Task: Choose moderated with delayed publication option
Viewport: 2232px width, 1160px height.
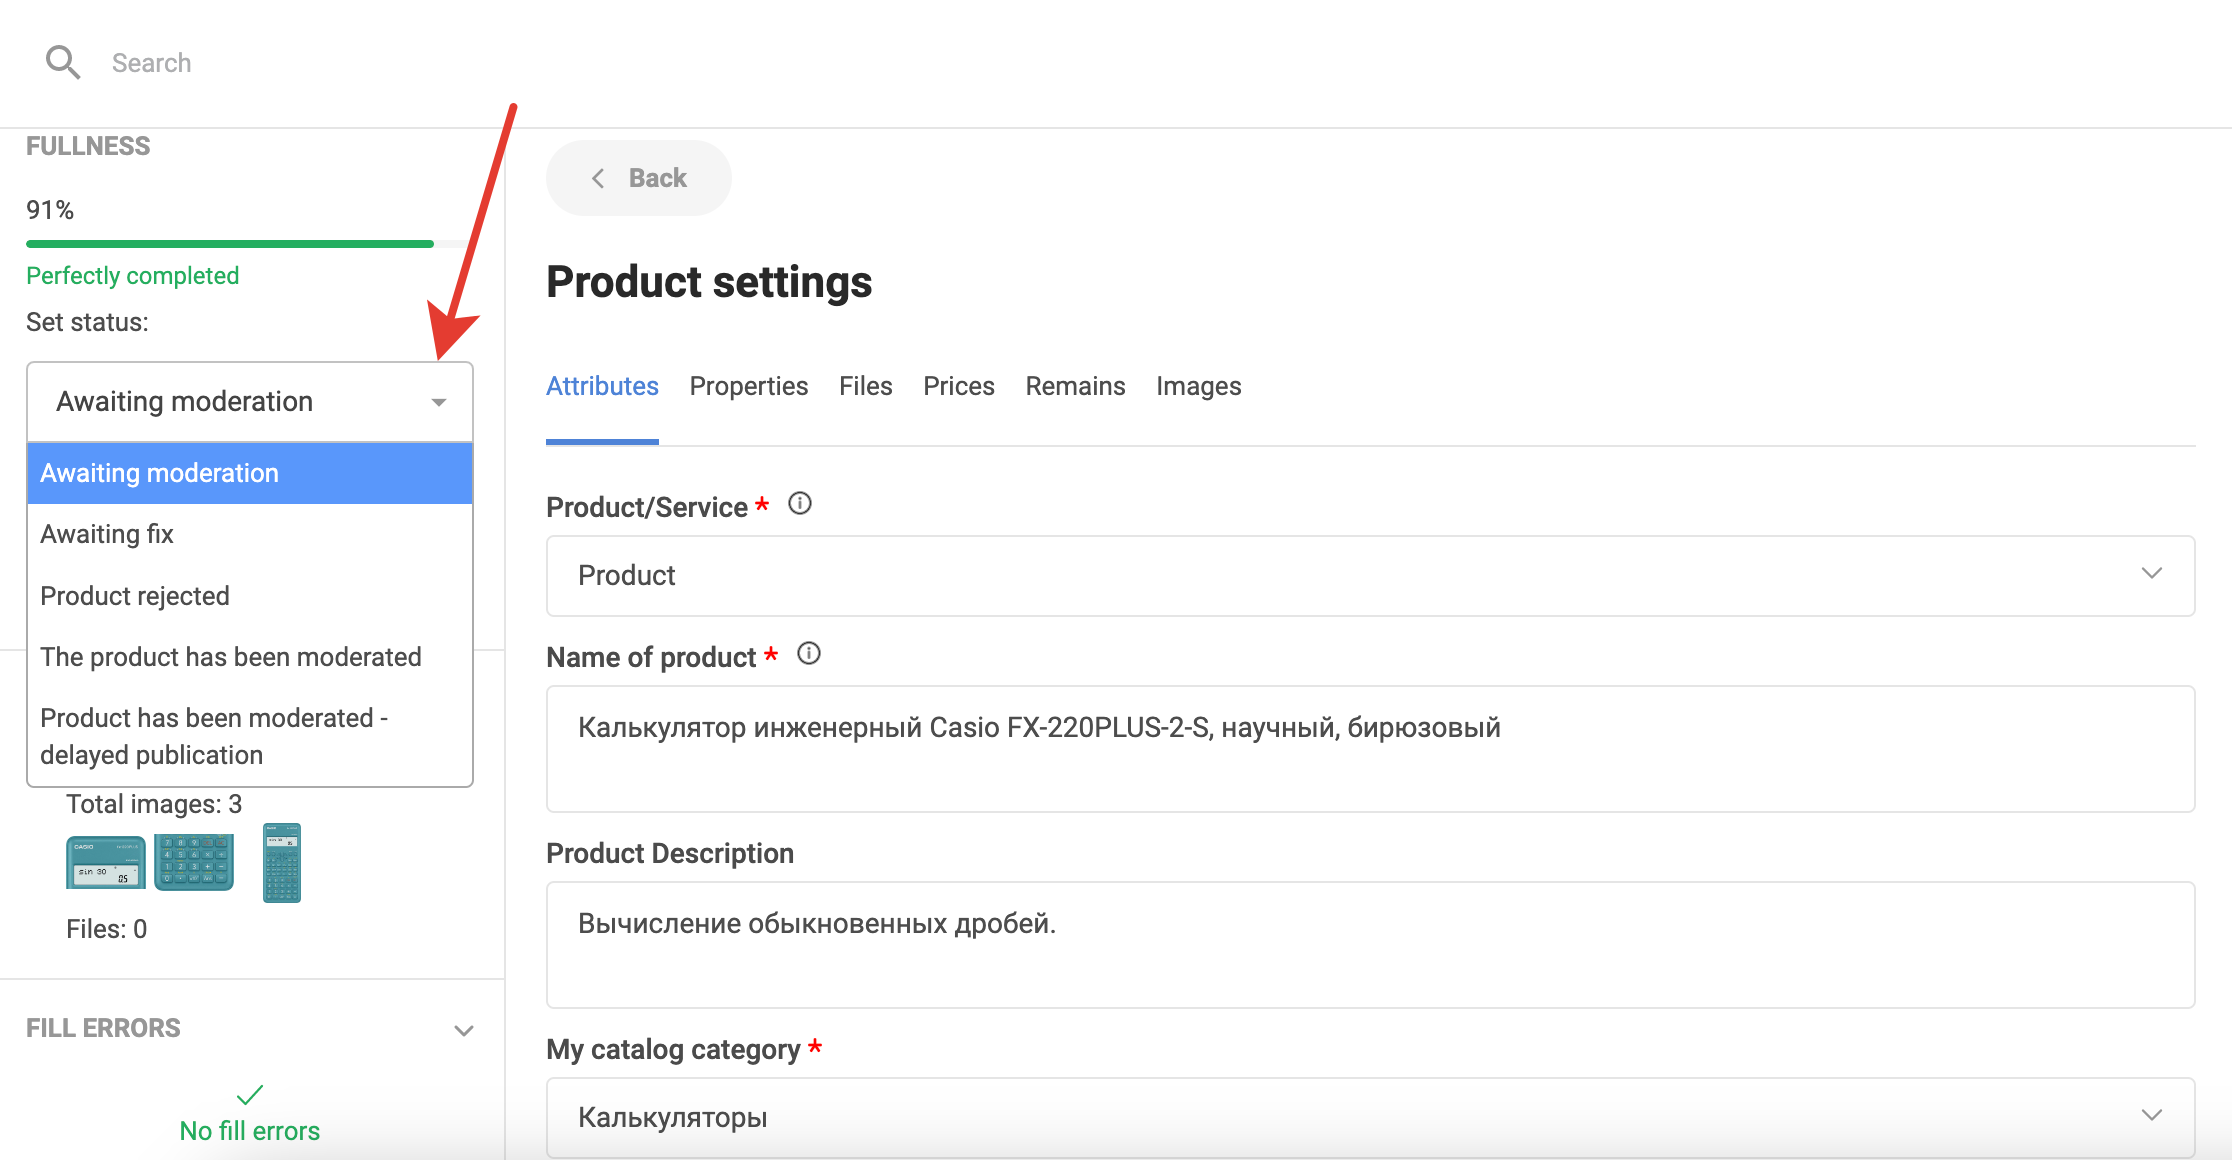Action: coord(214,736)
